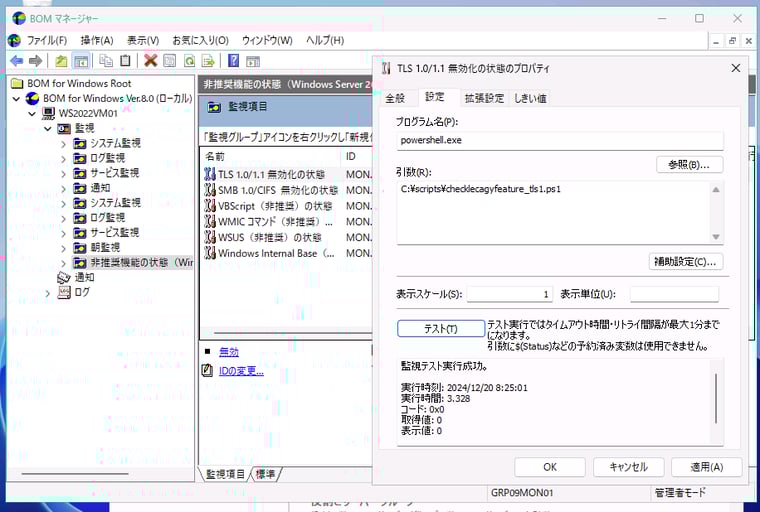The image size is (760, 512).
Task: Click 管理者モード in the status bar
Action: tap(680, 493)
